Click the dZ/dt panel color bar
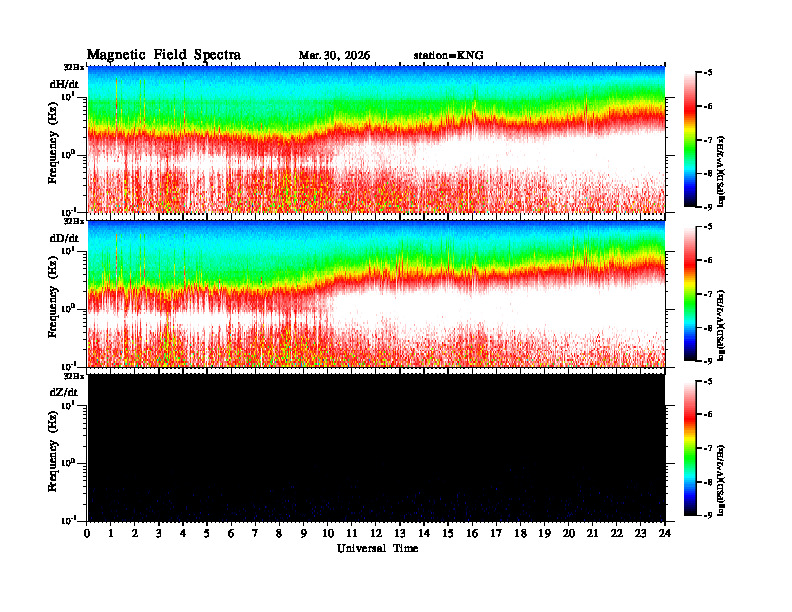Screen dimensions: 792x612 coord(690,448)
